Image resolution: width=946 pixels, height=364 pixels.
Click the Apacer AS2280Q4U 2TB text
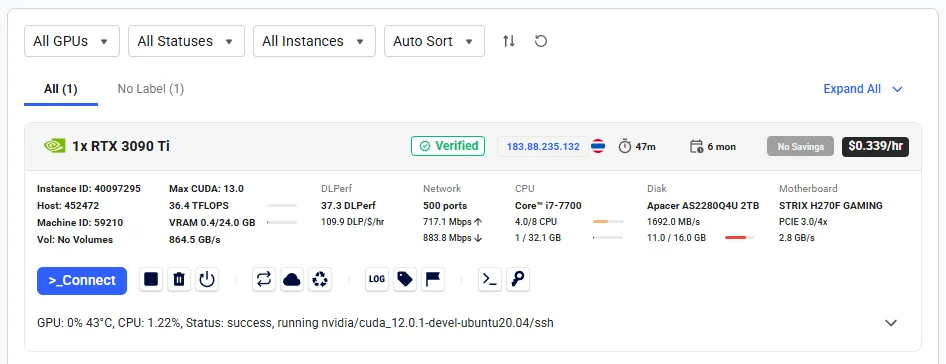[703, 205]
